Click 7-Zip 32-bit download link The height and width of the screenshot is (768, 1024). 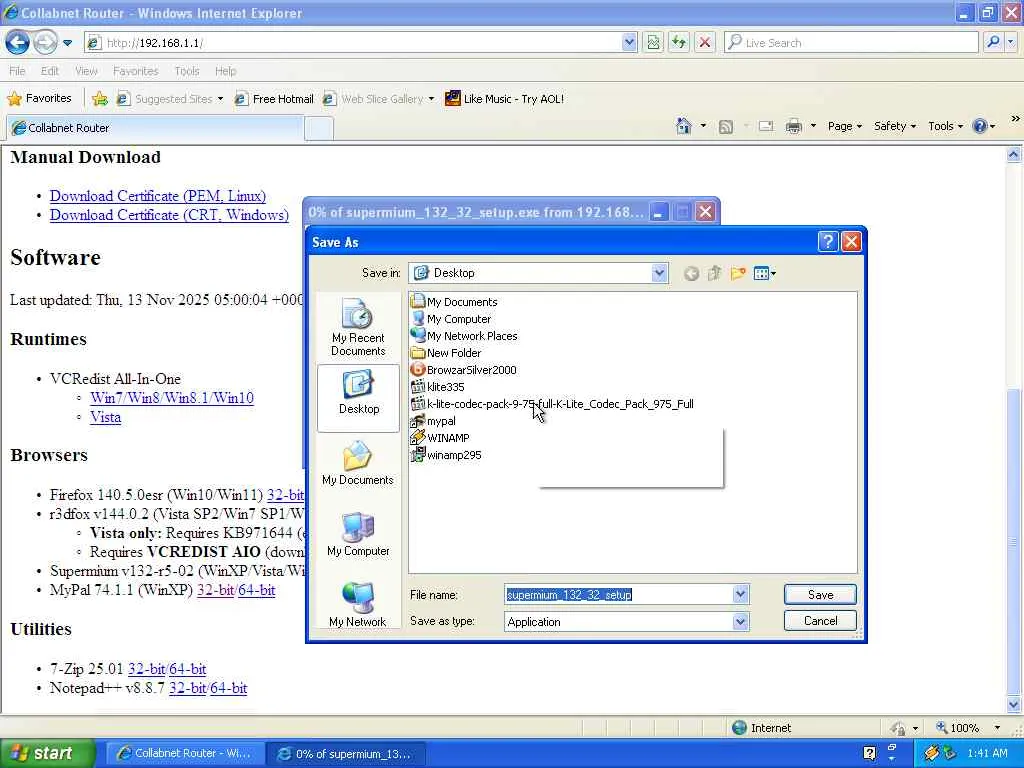[146, 669]
